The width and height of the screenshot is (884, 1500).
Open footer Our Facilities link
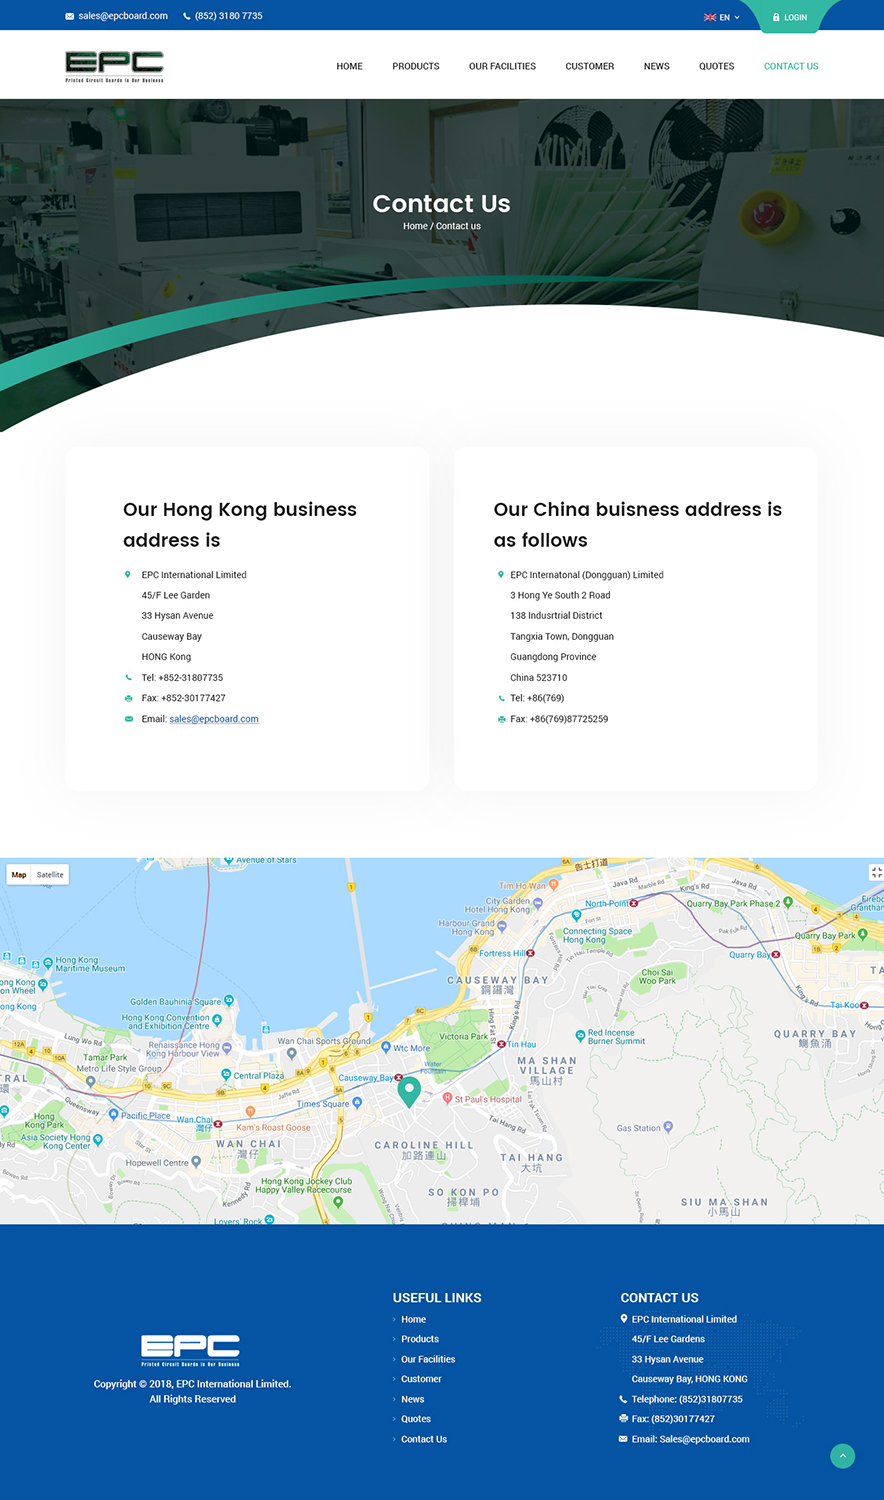coord(428,1359)
